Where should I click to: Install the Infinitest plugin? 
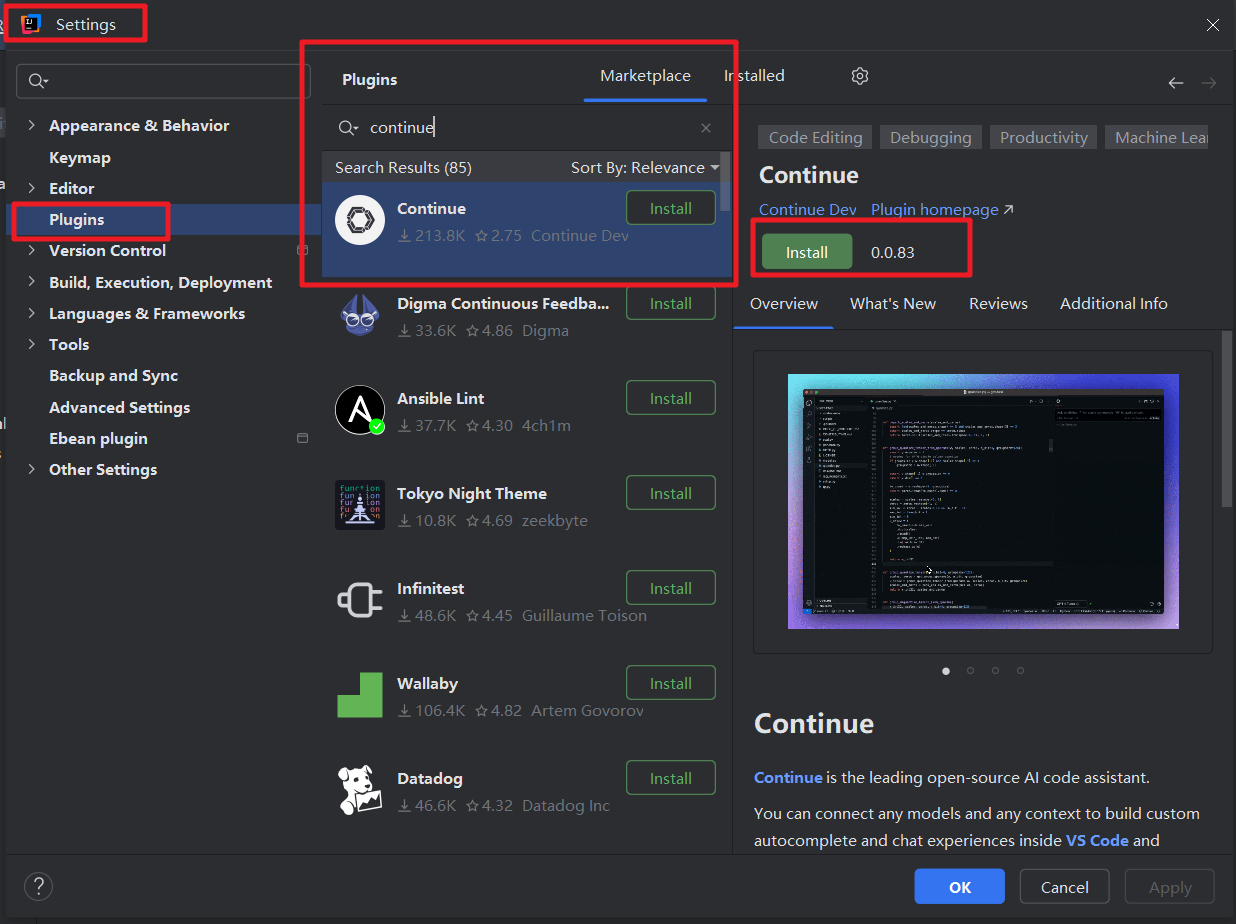tap(671, 588)
